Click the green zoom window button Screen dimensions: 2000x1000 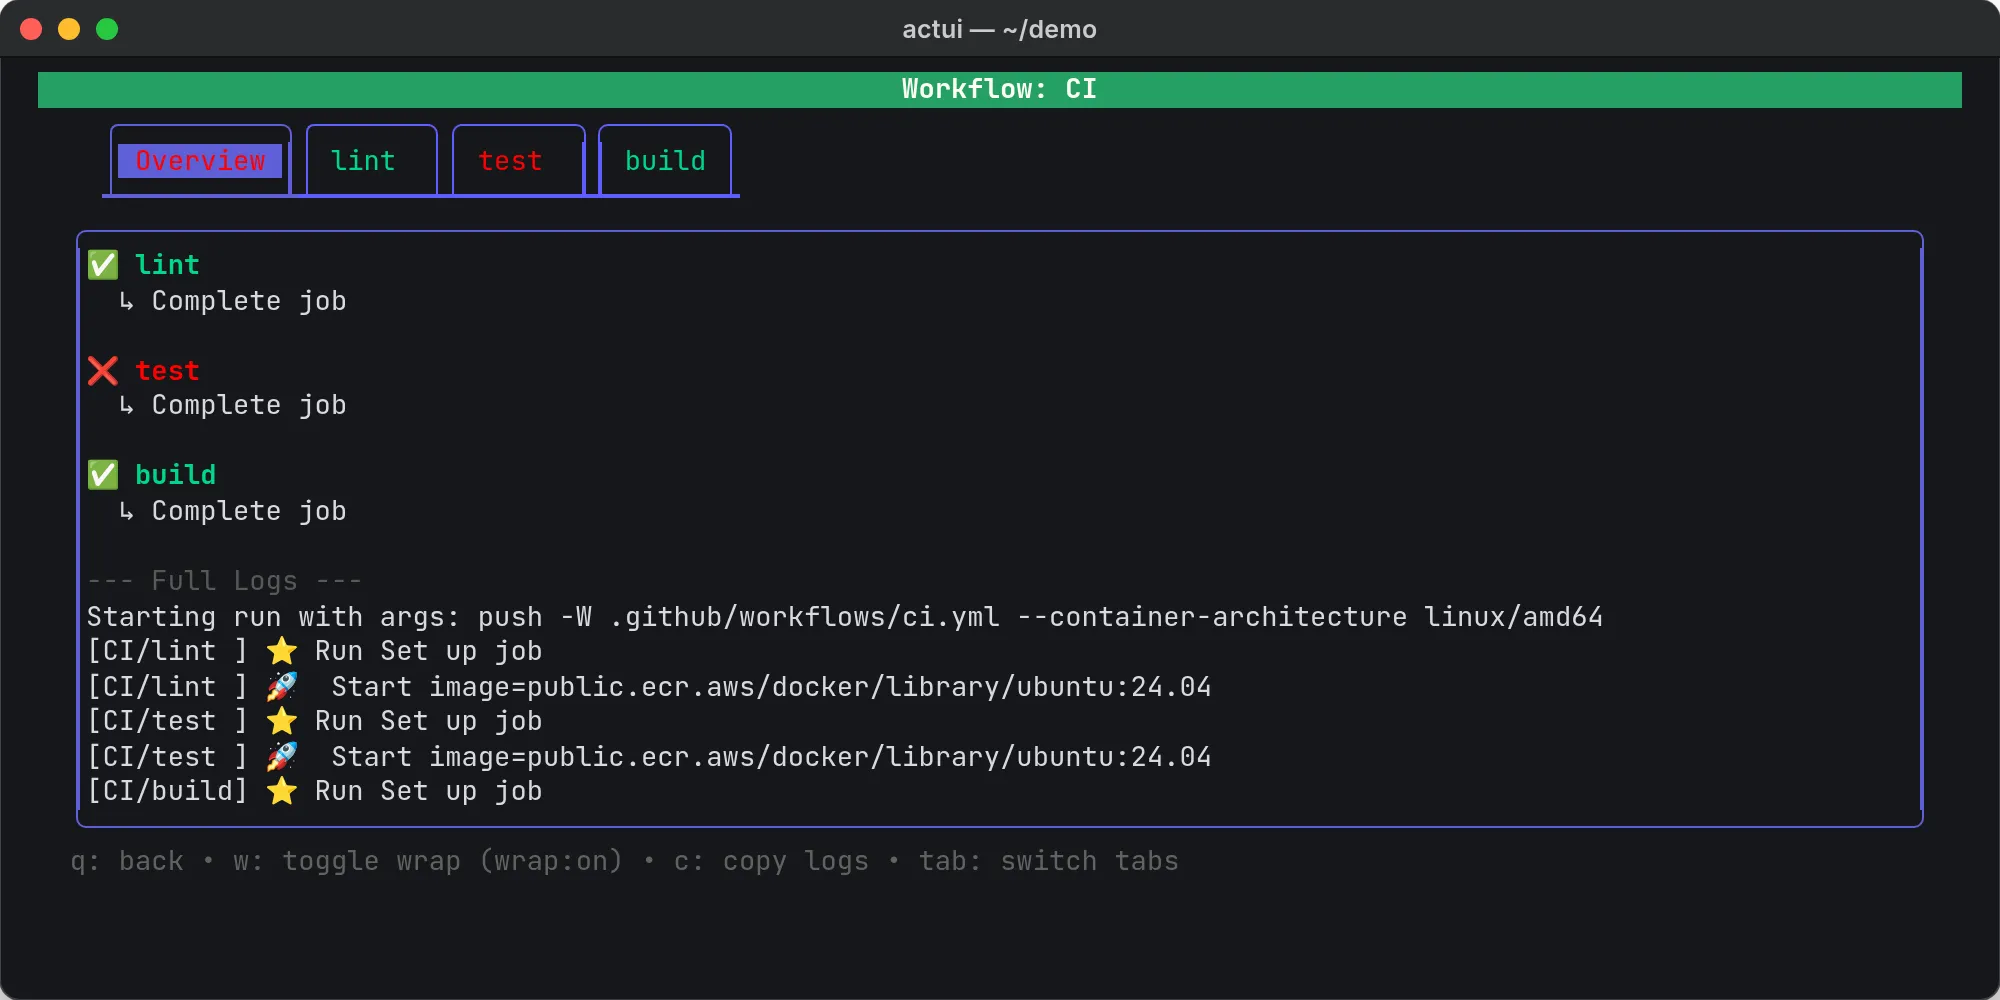coord(107,29)
